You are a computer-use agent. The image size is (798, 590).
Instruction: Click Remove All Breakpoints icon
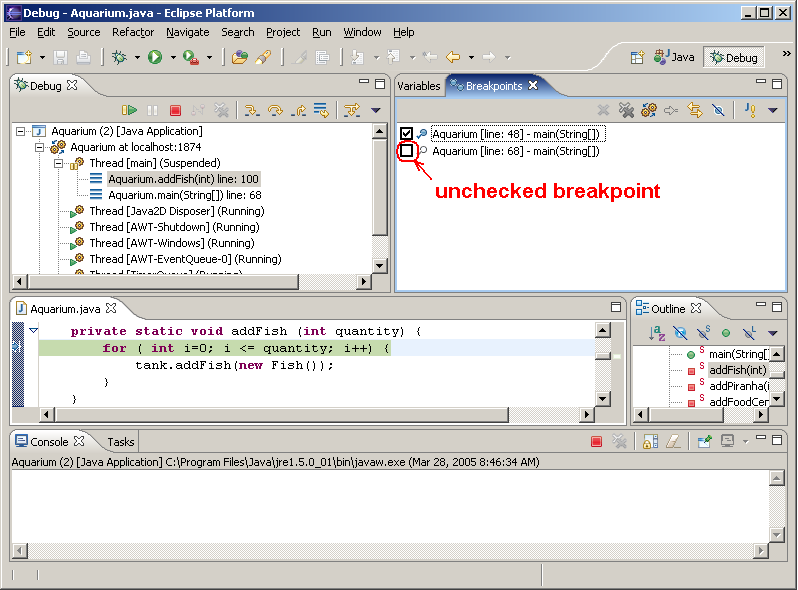[x=626, y=110]
